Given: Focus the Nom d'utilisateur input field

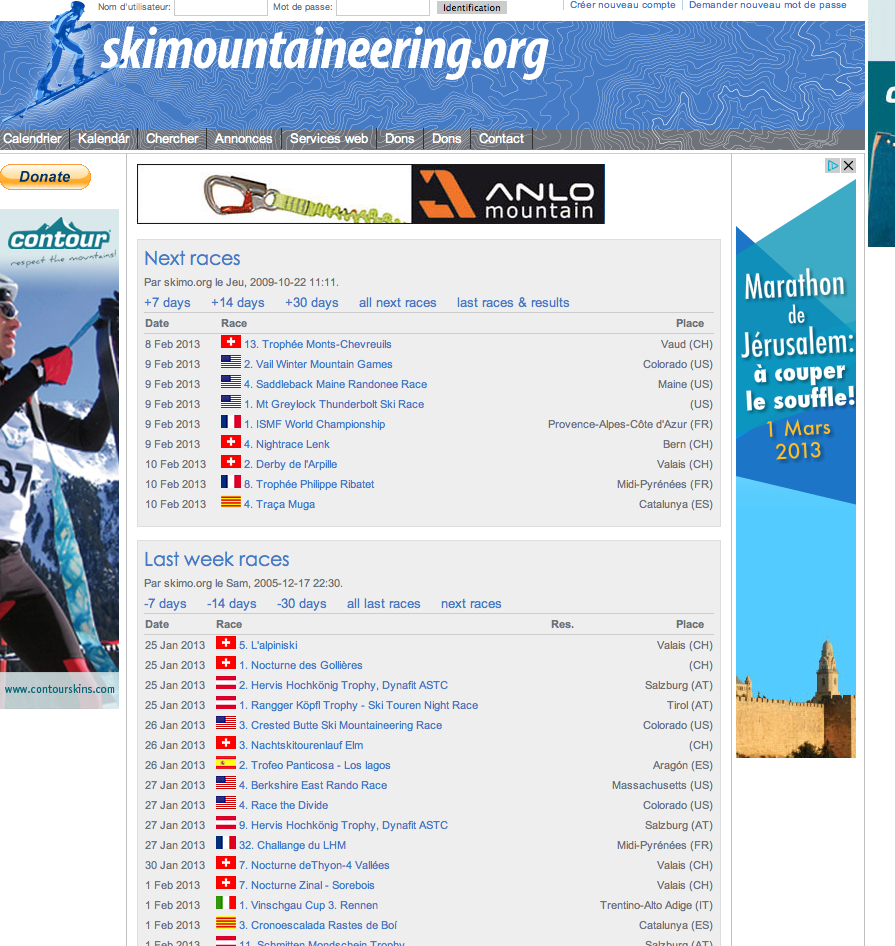Looking at the screenshot, I should point(220,7).
